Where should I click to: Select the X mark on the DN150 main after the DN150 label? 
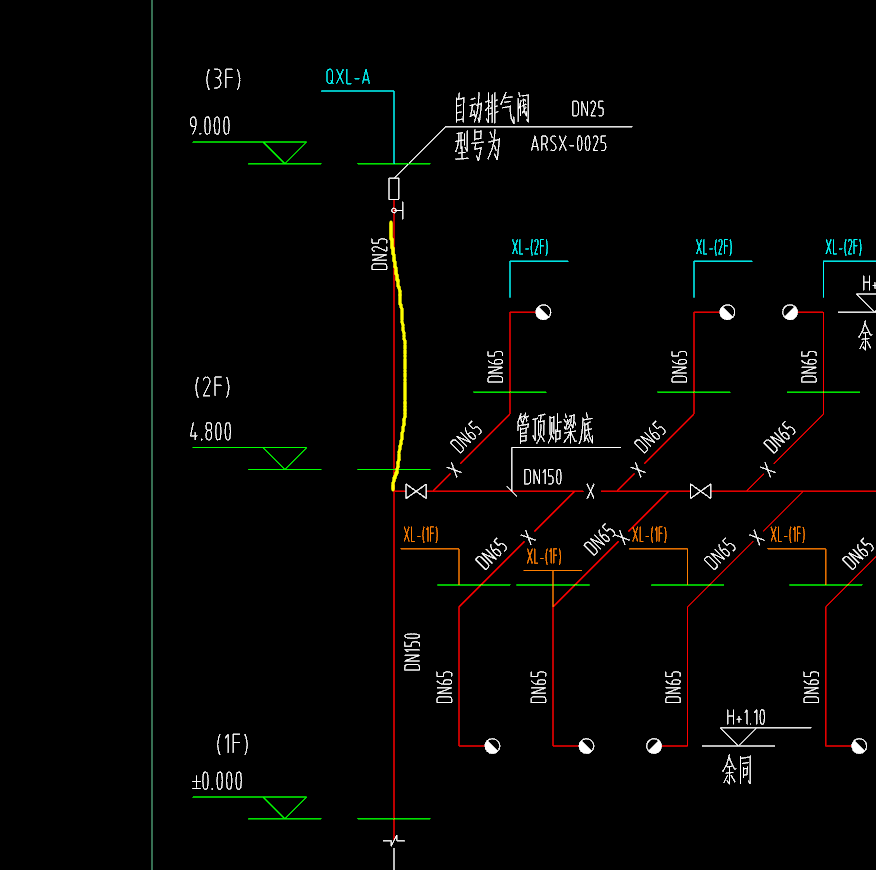(591, 491)
